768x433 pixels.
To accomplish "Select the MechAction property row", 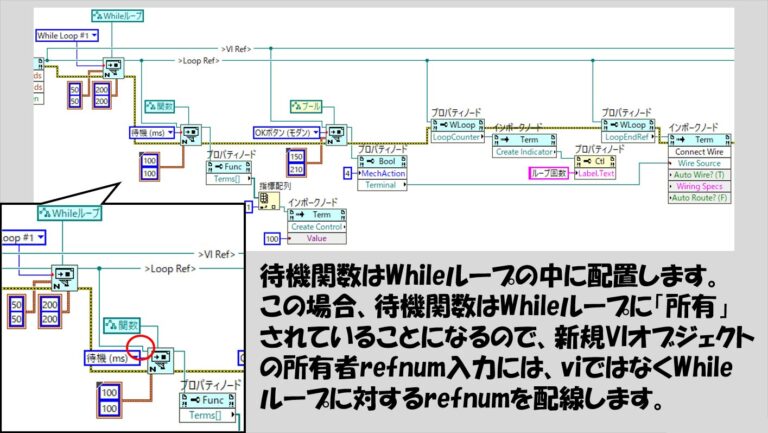I will point(382,173).
